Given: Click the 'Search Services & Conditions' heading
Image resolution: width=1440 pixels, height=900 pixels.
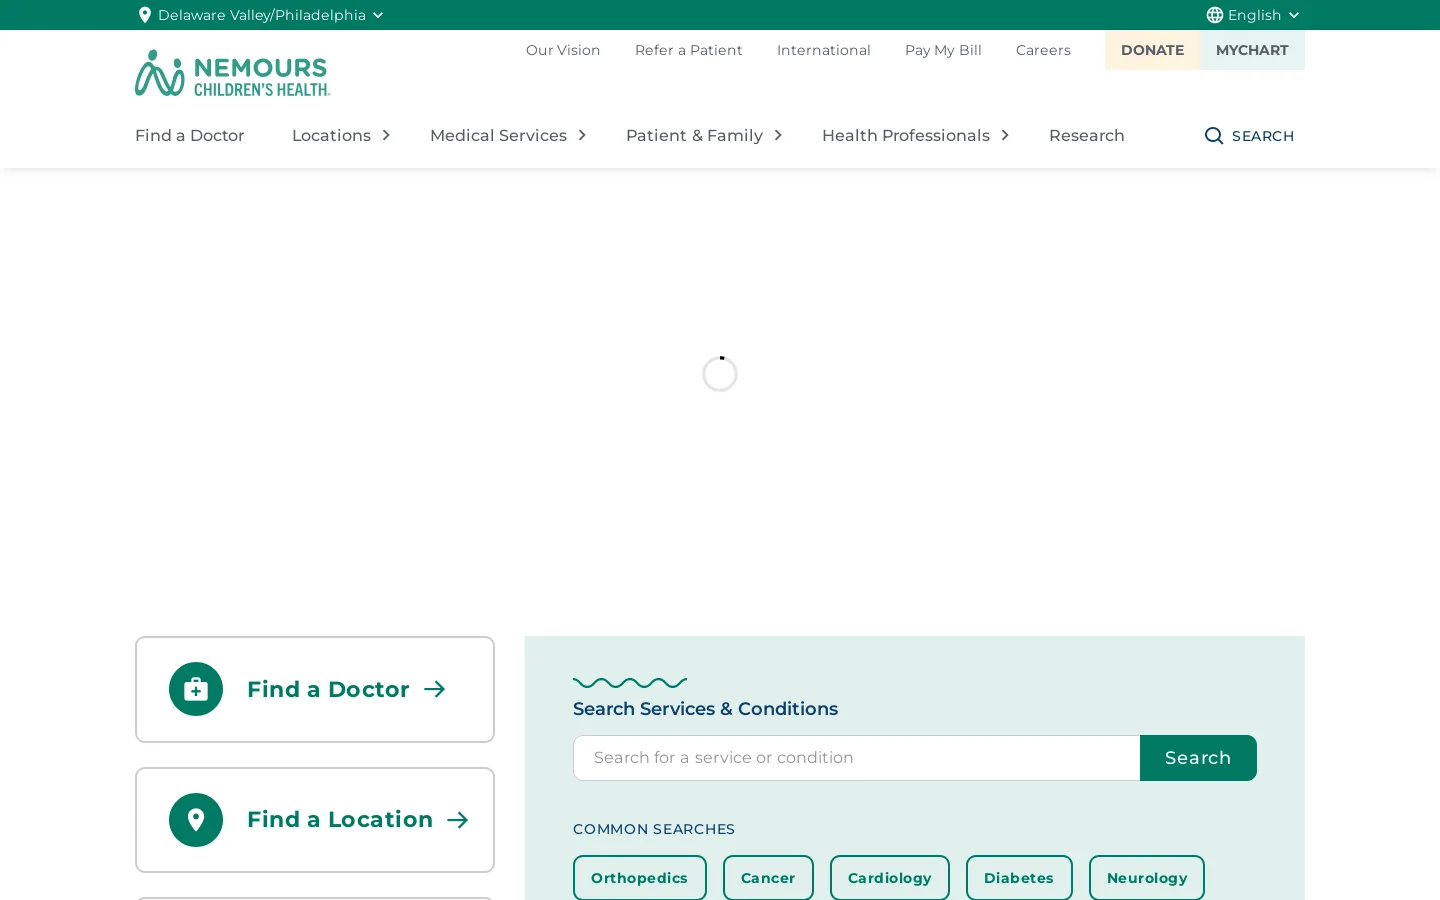Looking at the screenshot, I should click(x=705, y=709).
